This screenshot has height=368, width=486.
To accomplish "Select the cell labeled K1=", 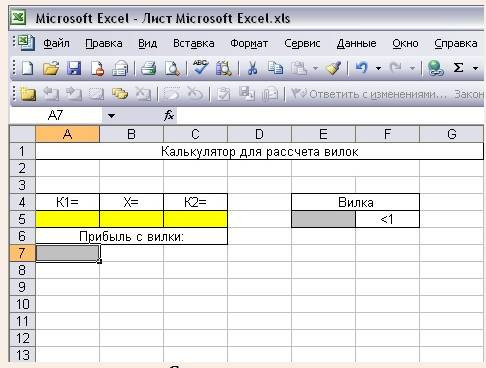I will coord(67,202).
